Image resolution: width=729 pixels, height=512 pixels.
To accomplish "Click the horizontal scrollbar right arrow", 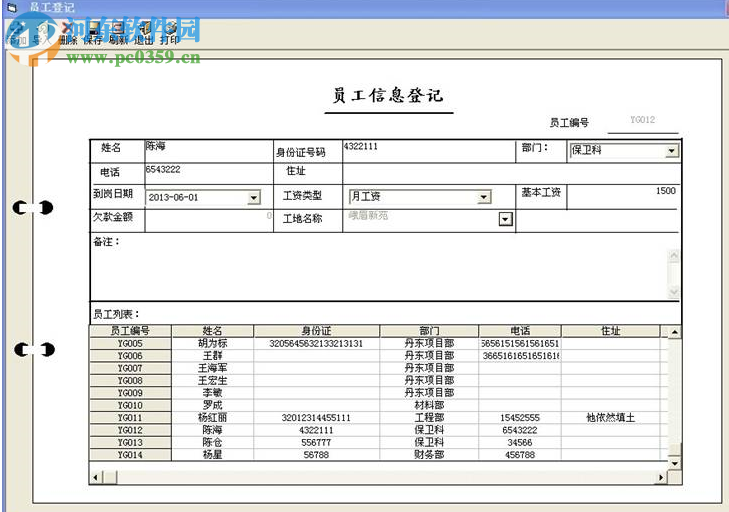I will point(661,477).
